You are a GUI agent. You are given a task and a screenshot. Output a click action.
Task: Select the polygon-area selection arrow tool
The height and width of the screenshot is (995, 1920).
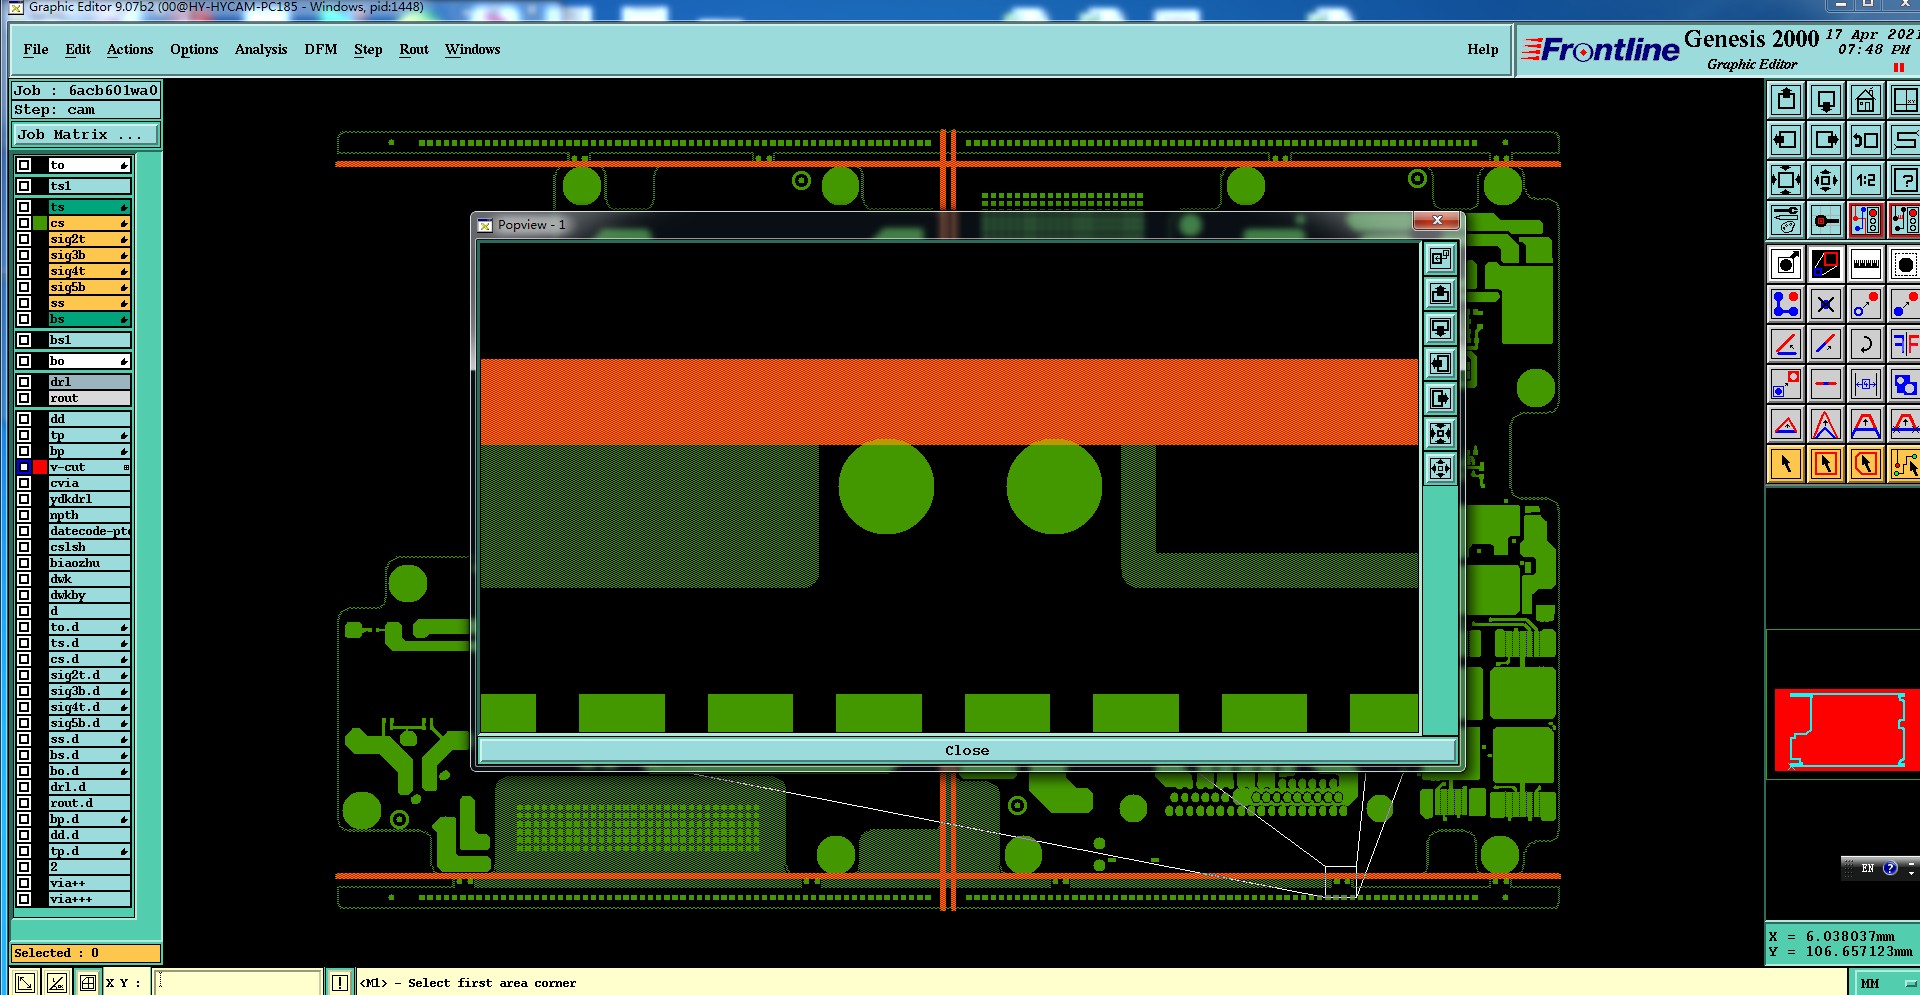(x=1866, y=464)
